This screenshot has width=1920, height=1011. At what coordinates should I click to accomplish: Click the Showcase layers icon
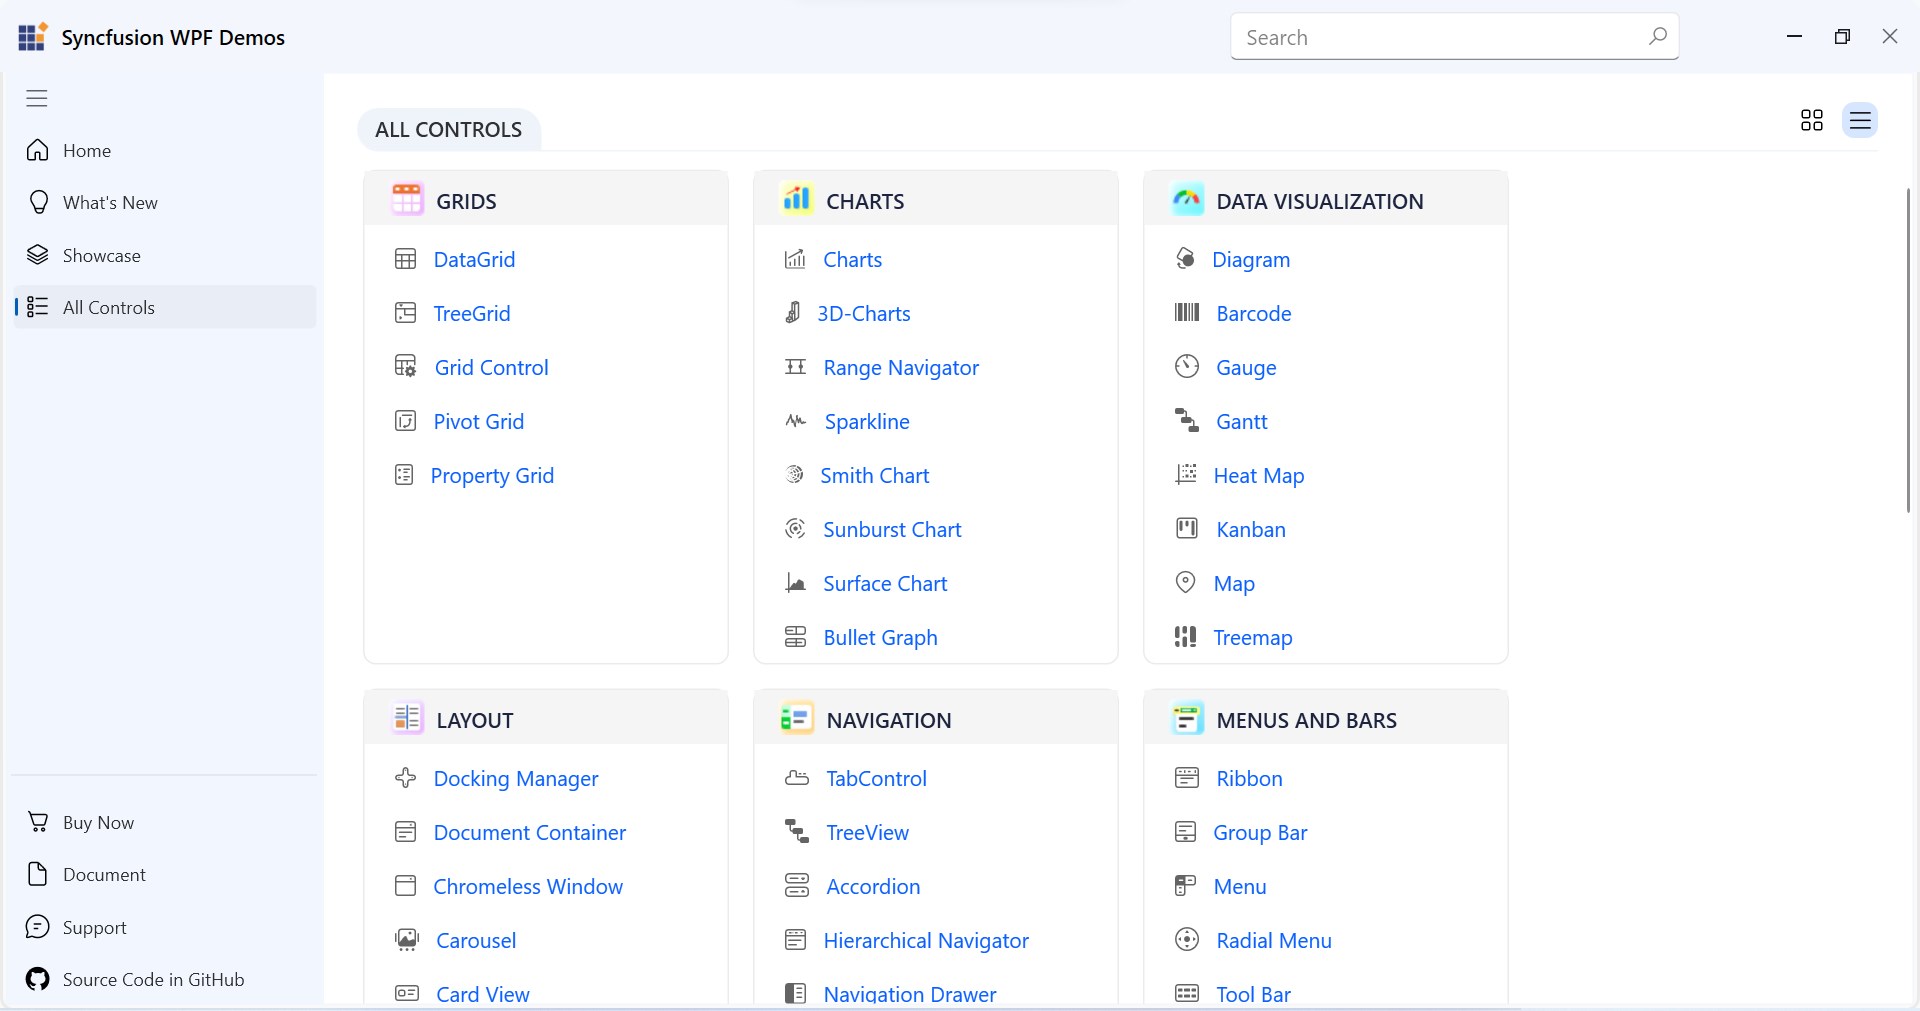[38, 255]
